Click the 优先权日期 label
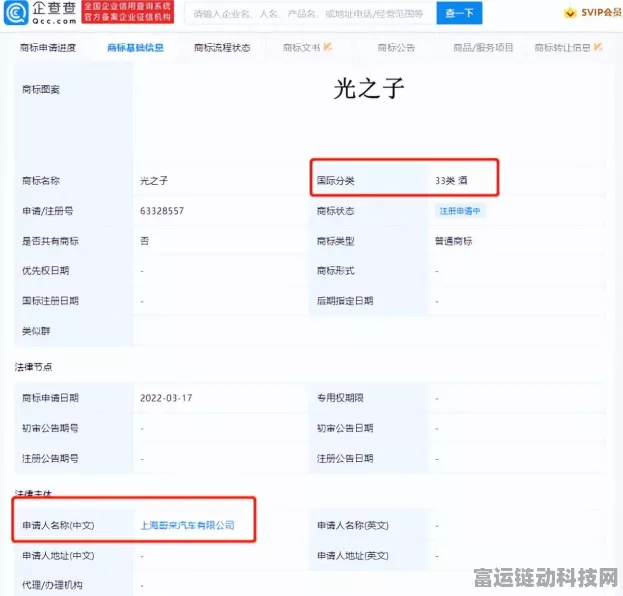This screenshot has height=596, width=623. click(45, 271)
